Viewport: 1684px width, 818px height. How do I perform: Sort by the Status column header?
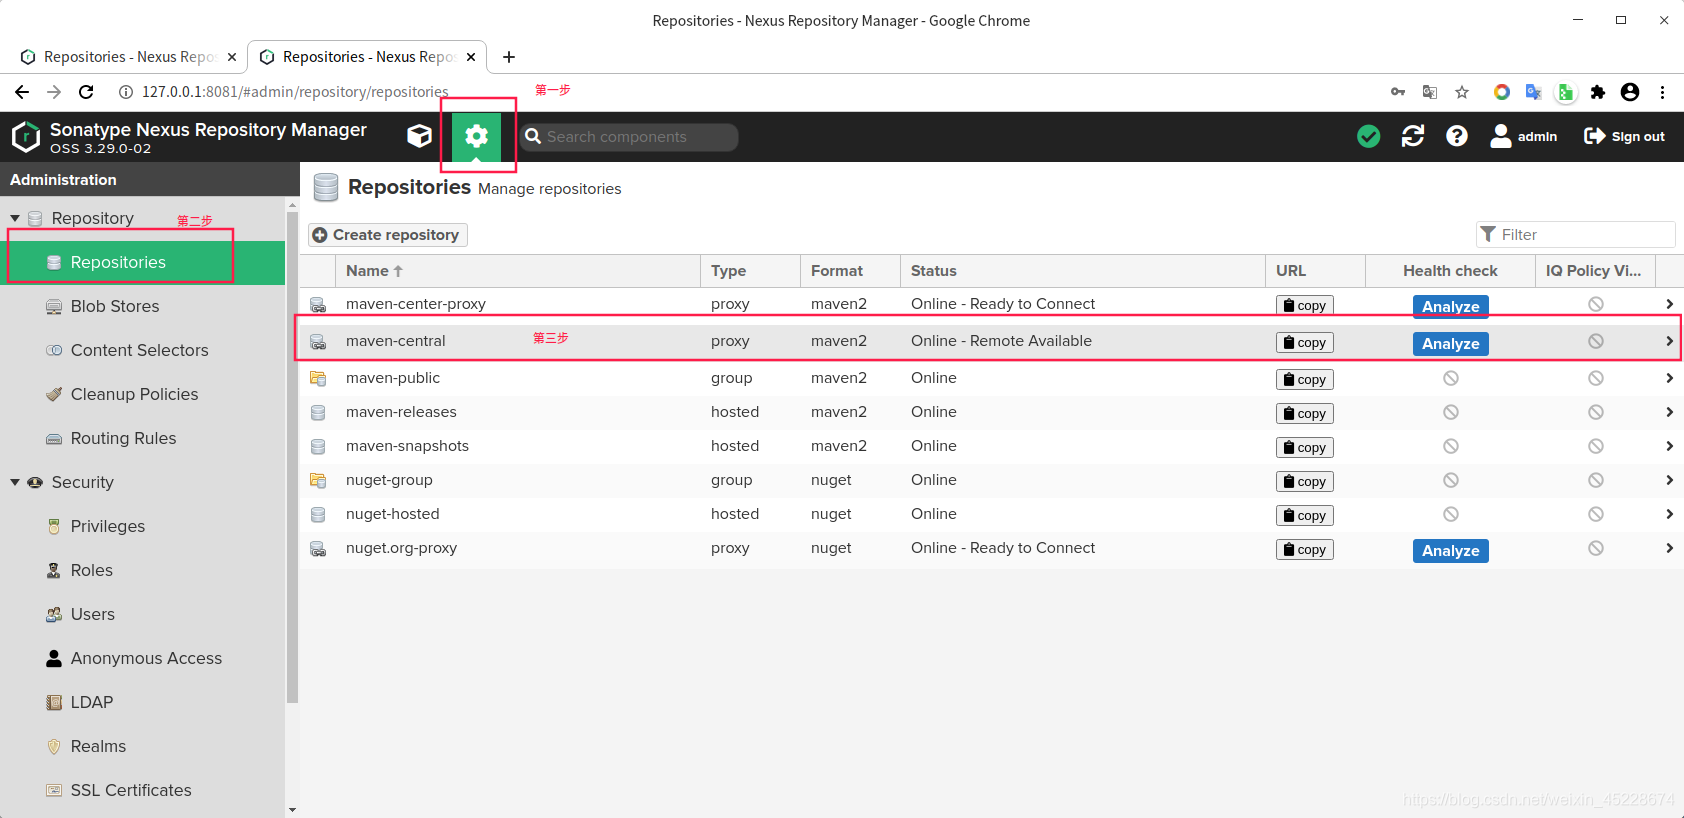[x=1082, y=271]
